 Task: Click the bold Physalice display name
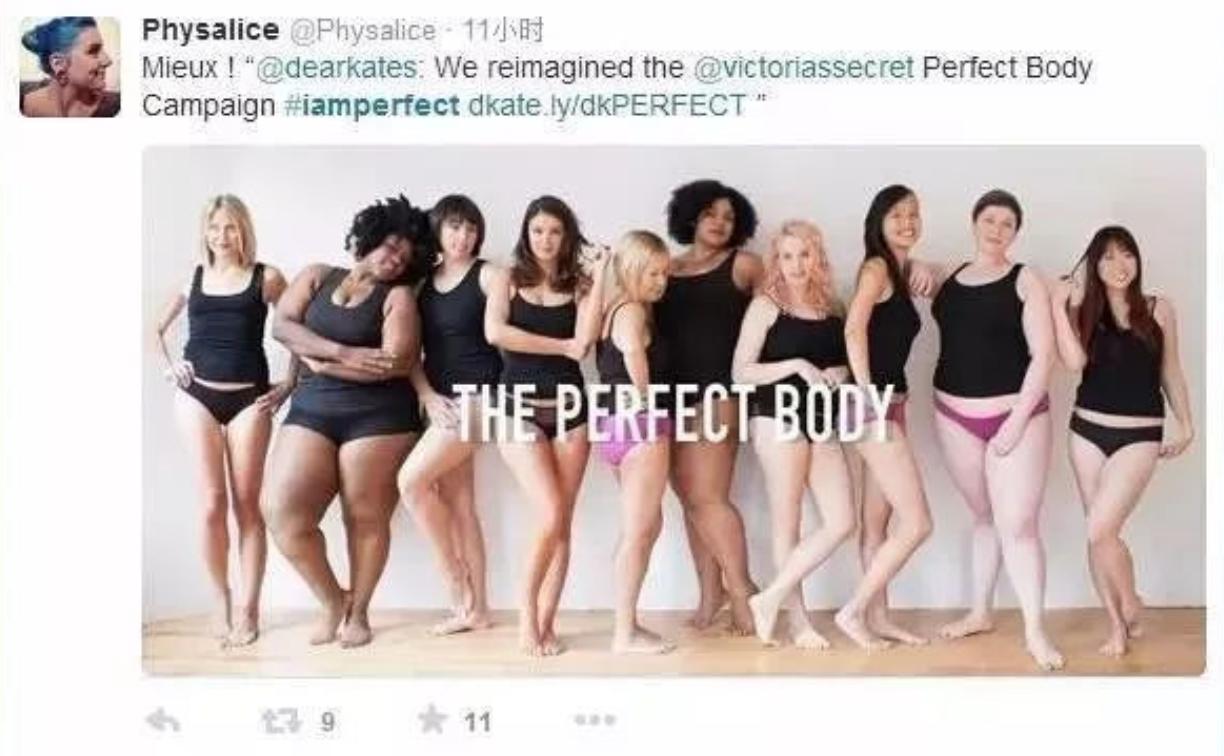tap(212, 31)
